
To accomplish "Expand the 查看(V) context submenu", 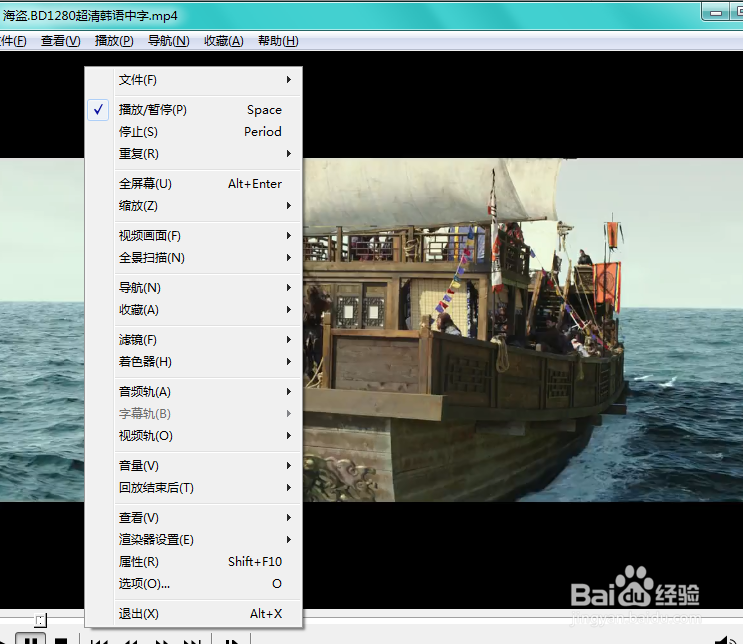I will (x=193, y=518).
